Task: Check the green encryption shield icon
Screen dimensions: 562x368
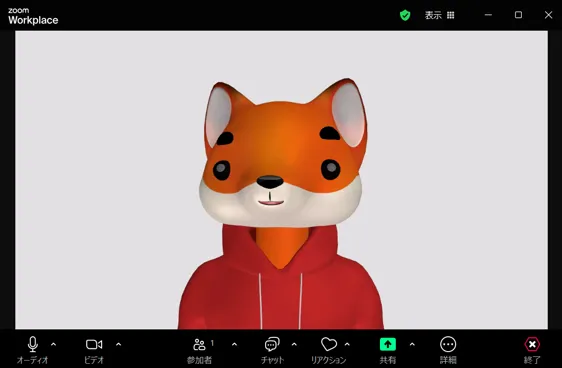Action: (x=405, y=15)
